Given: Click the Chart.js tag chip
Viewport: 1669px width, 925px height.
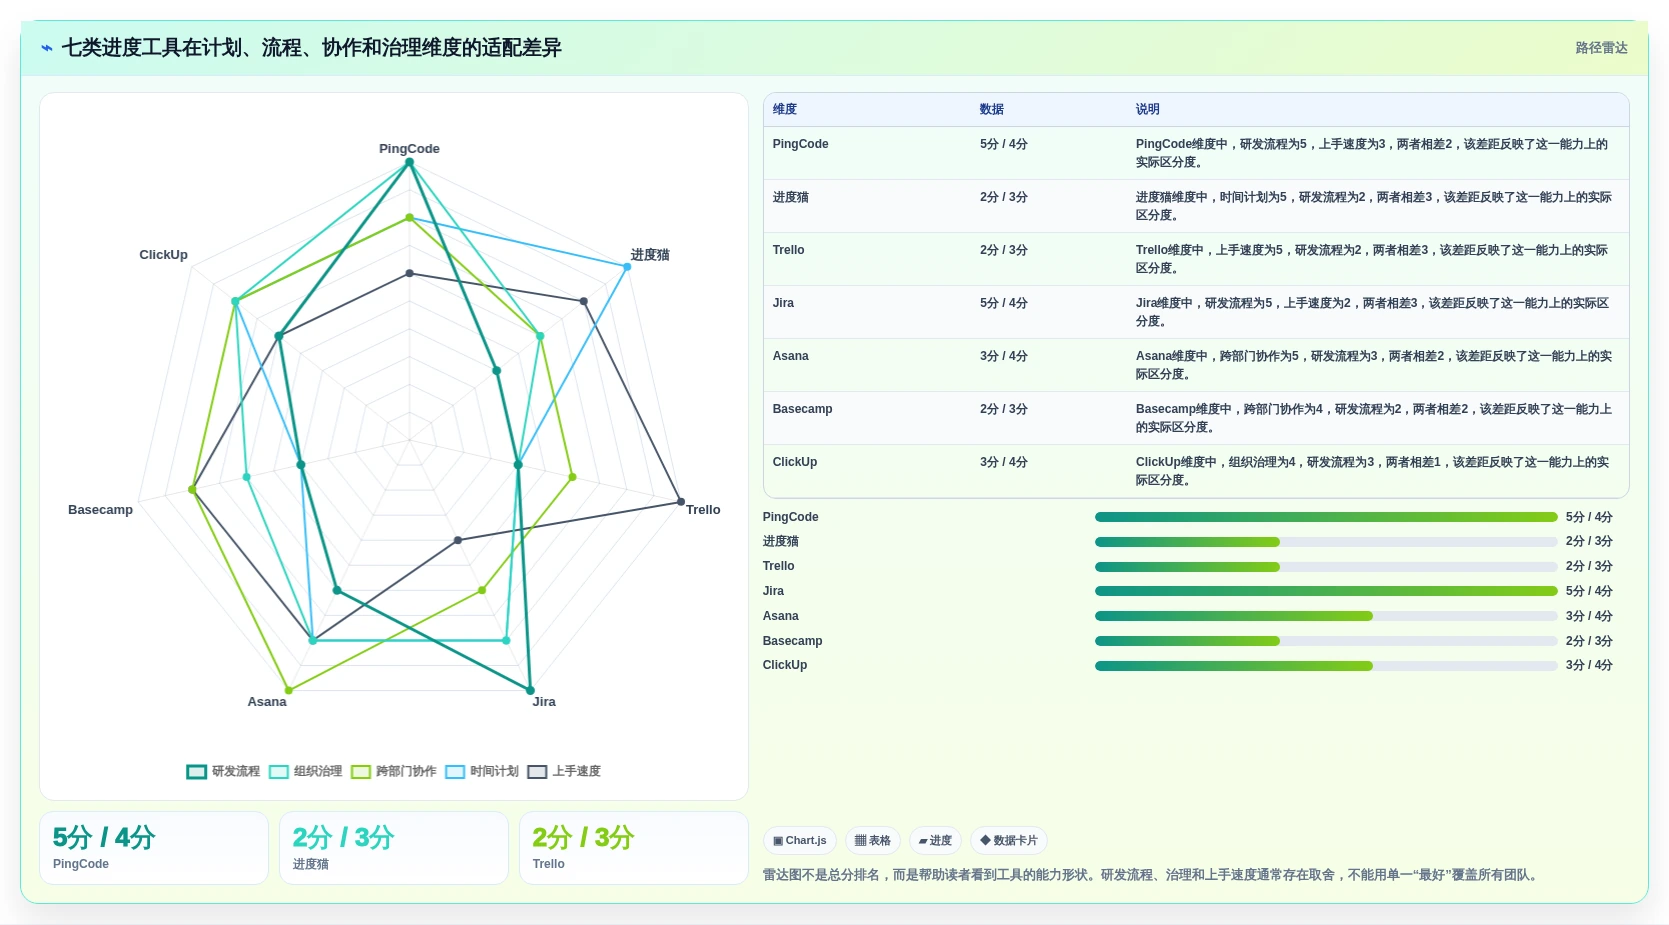Looking at the screenshot, I should [800, 840].
